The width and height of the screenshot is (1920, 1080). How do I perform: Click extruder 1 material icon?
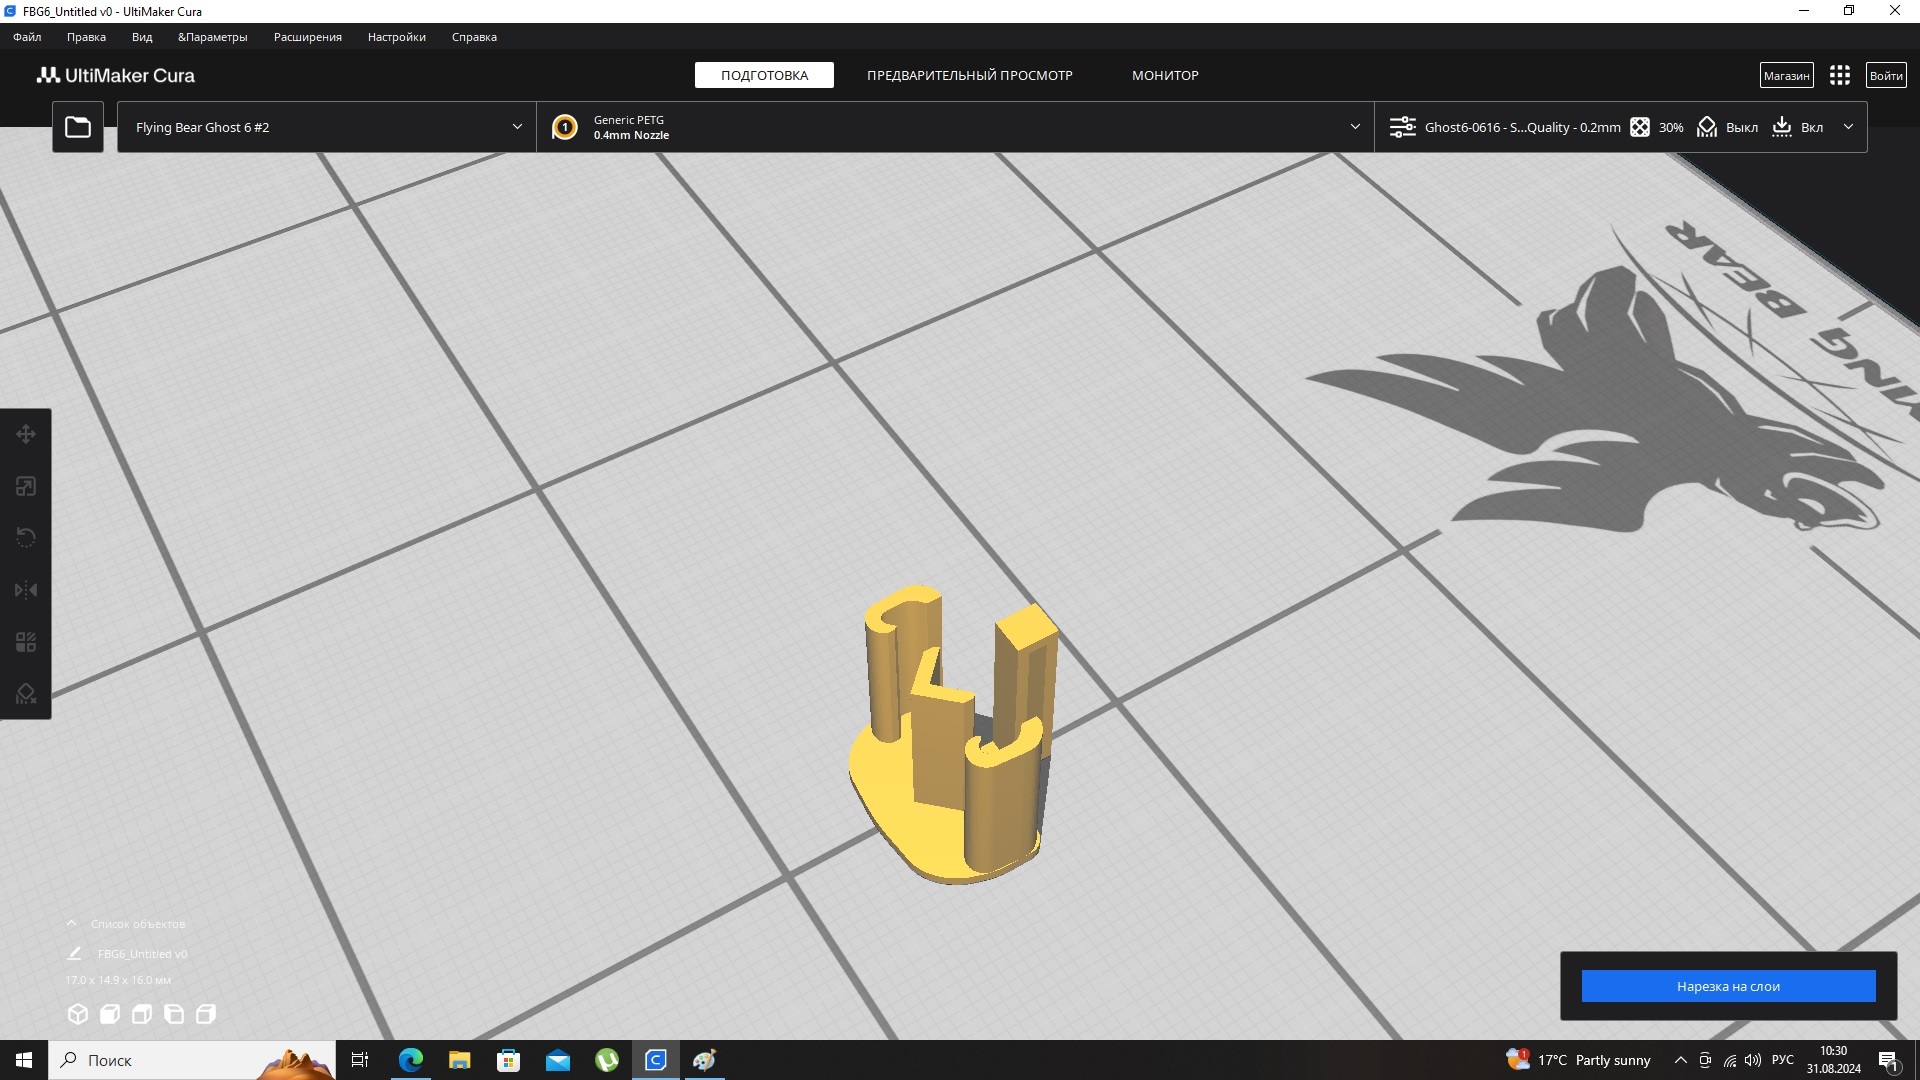tap(565, 127)
